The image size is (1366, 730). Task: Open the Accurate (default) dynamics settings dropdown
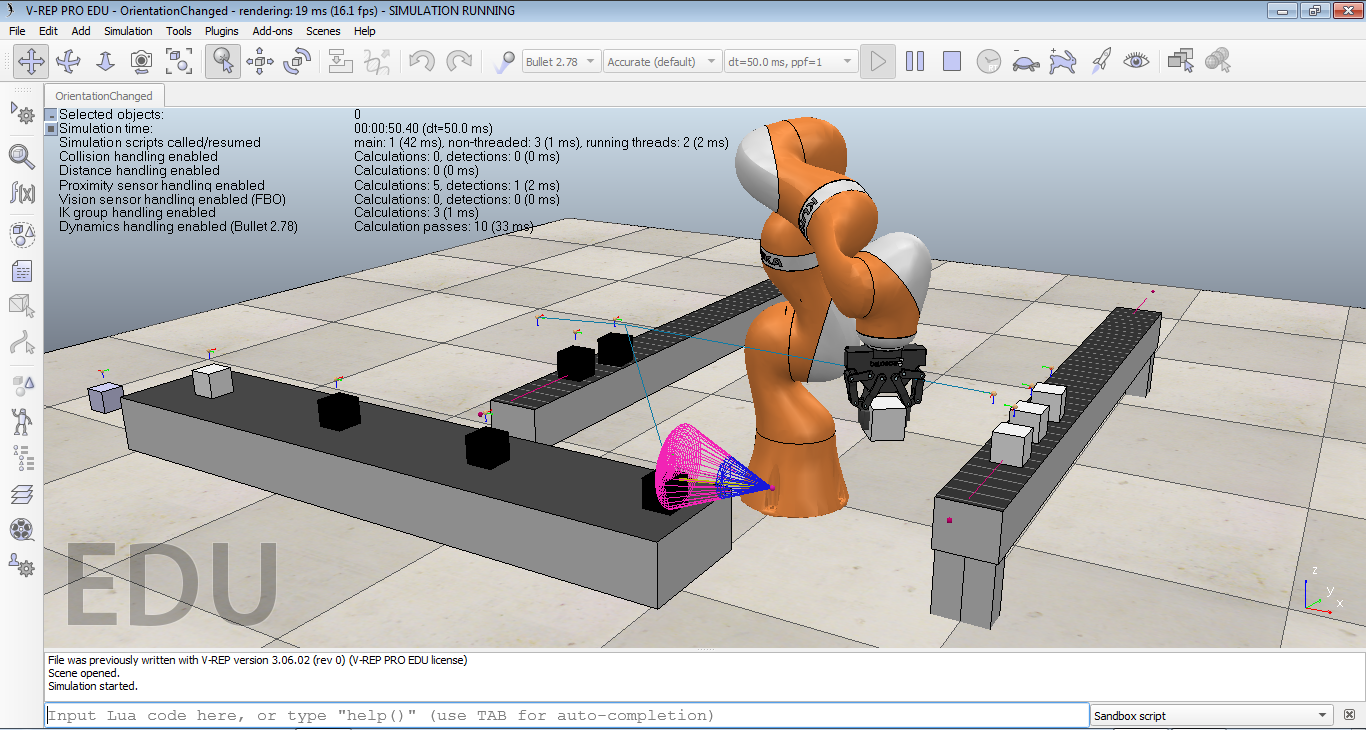(662, 62)
